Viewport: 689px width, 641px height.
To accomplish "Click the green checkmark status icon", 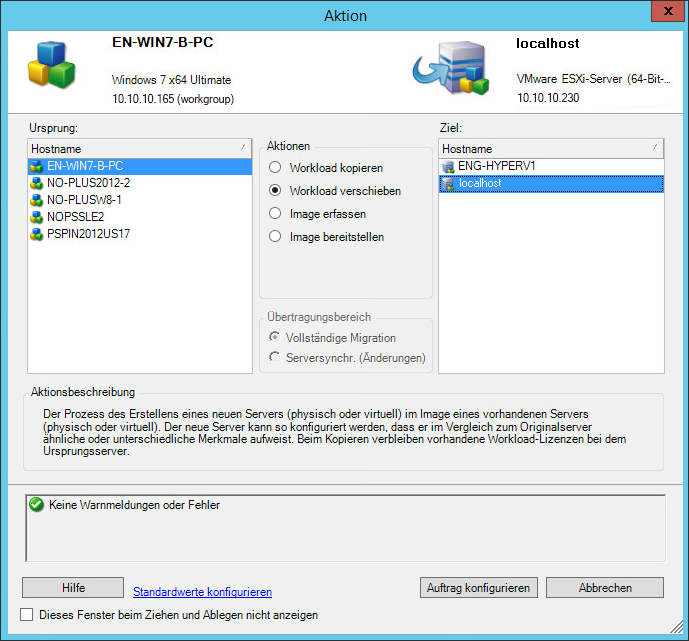I will [37, 505].
